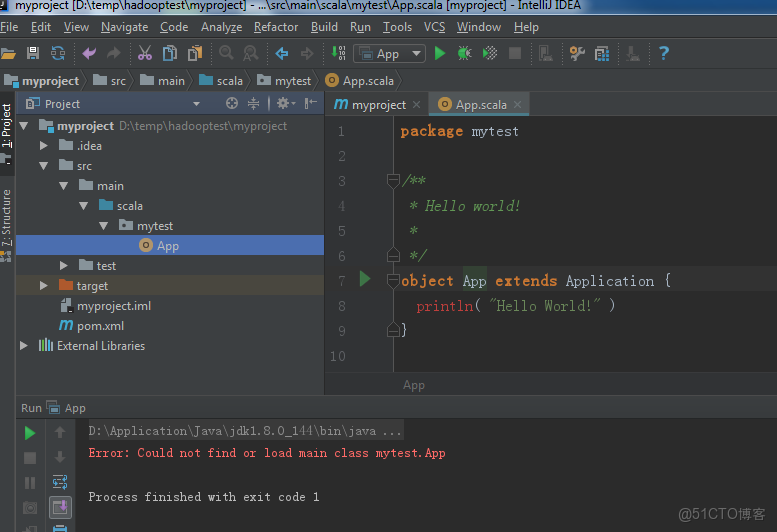The image size is (777, 532).
Task: Click the scroll from source target icon
Action: pos(232,104)
